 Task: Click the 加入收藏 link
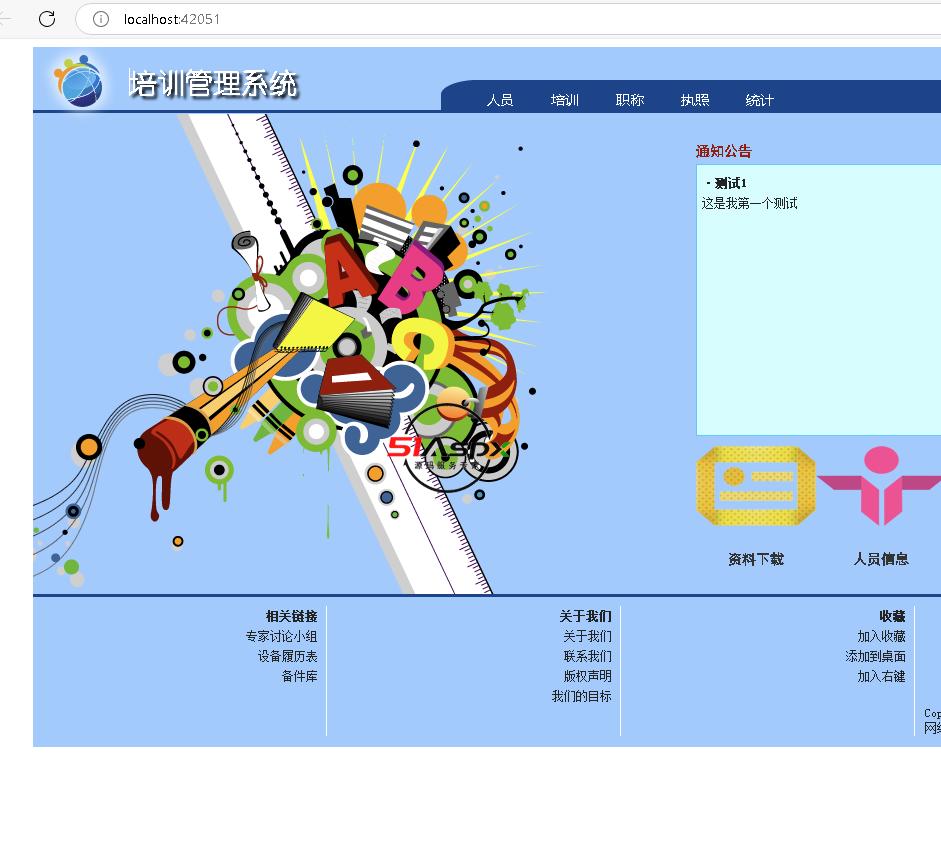pos(881,636)
